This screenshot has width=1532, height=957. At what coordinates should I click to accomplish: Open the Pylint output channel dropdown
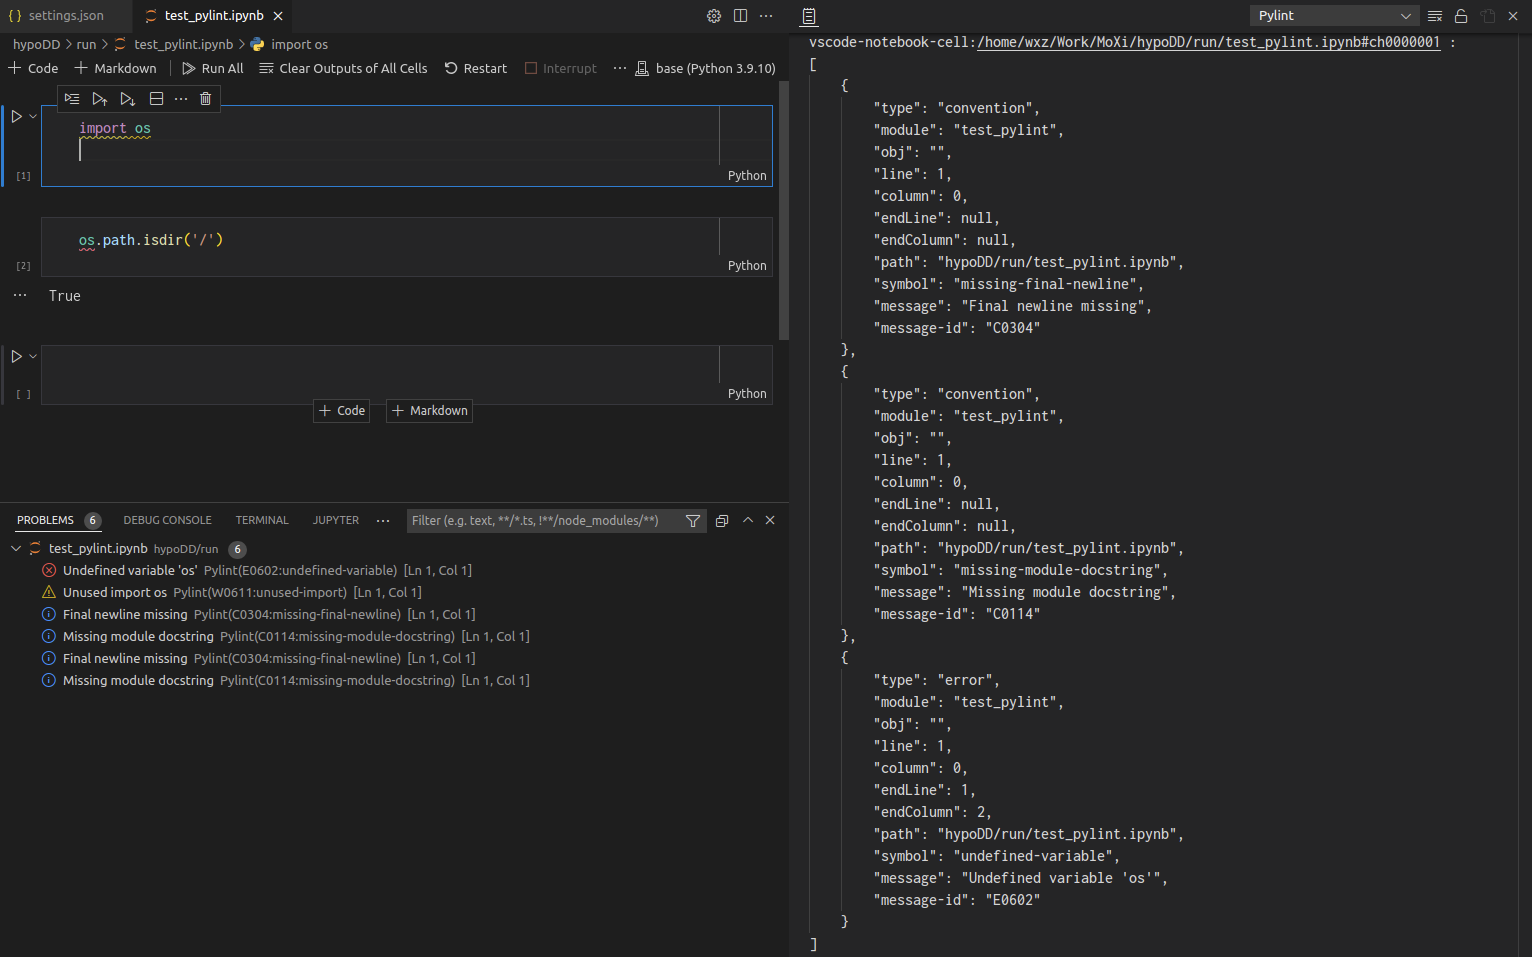tap(1334, 15)
